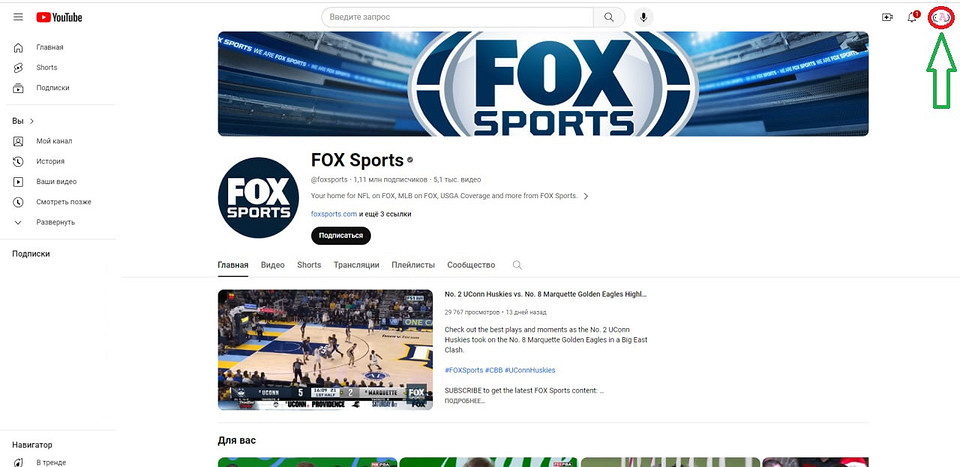The image size is (960, 467).
Task: Click the #FOXSports hashtag link
Action: (x=463, y=370)
